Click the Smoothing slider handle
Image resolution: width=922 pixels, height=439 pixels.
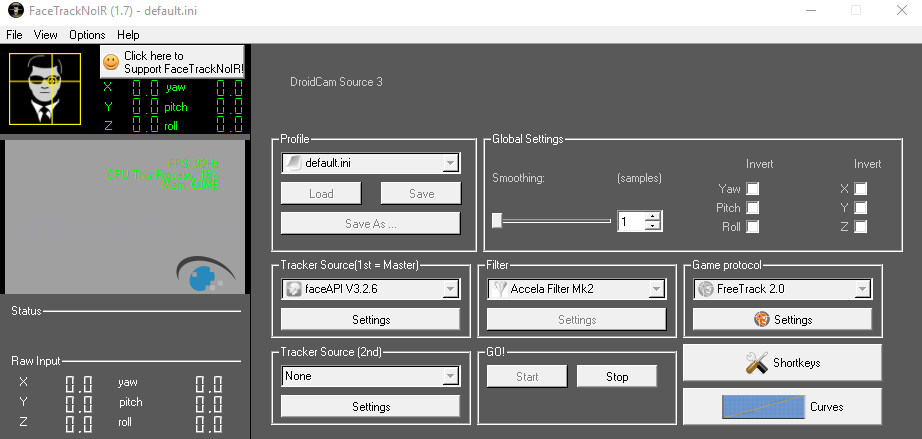497,221
